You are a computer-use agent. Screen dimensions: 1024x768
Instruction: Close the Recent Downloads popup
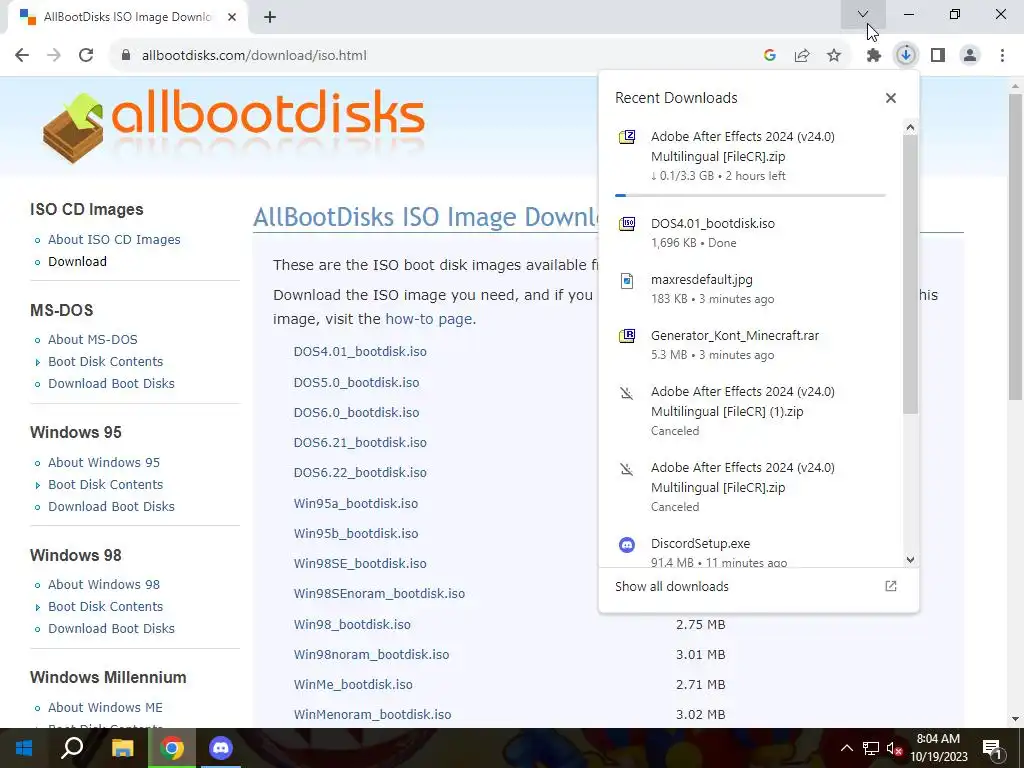pyautogui.click(x=891, y=98)
